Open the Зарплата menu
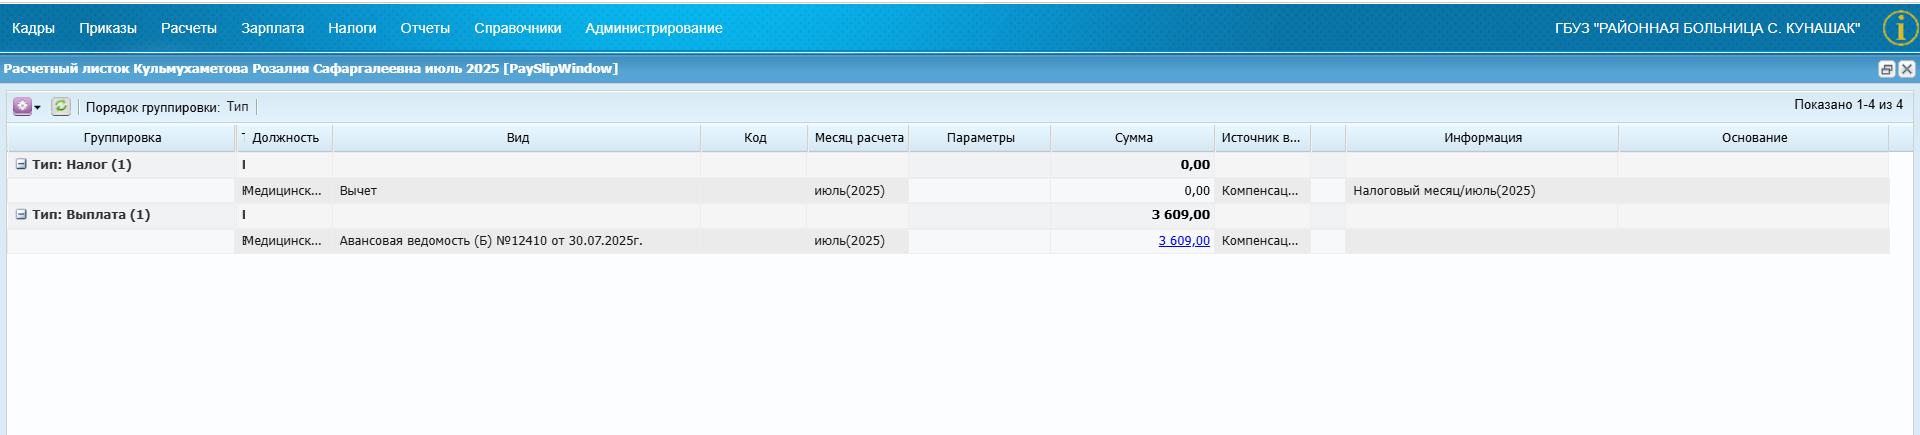 click(272, 28)
